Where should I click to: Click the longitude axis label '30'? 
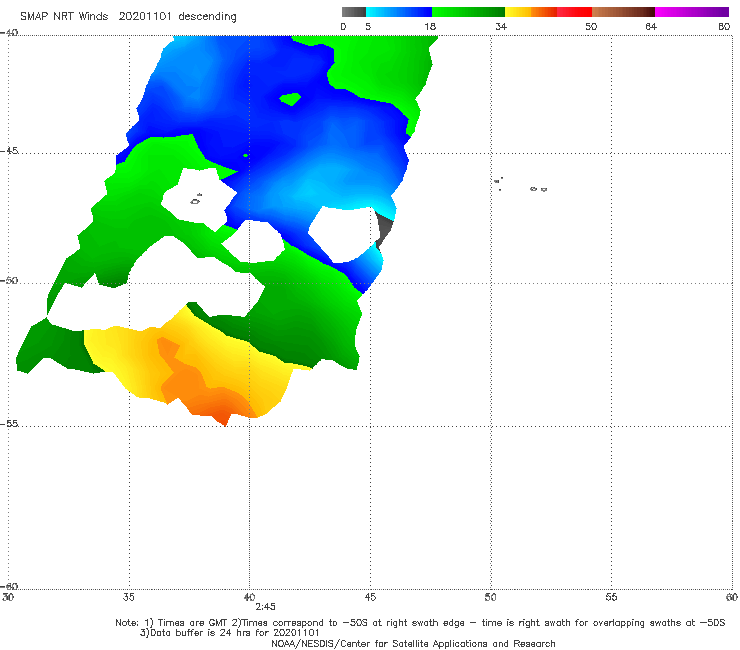tap(8, 597)
